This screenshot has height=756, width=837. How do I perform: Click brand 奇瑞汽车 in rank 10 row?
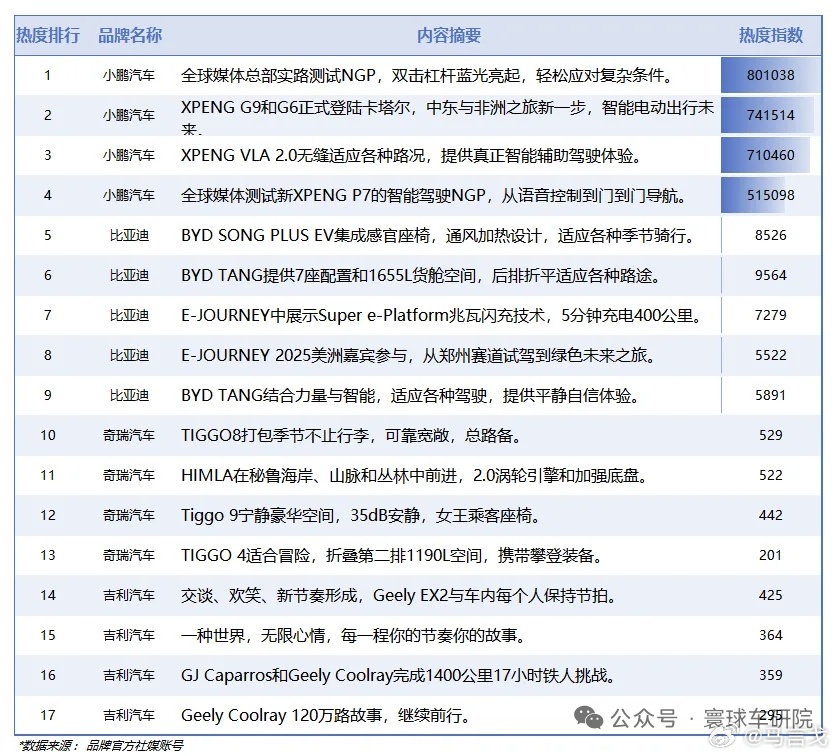[x=129, y=436]
